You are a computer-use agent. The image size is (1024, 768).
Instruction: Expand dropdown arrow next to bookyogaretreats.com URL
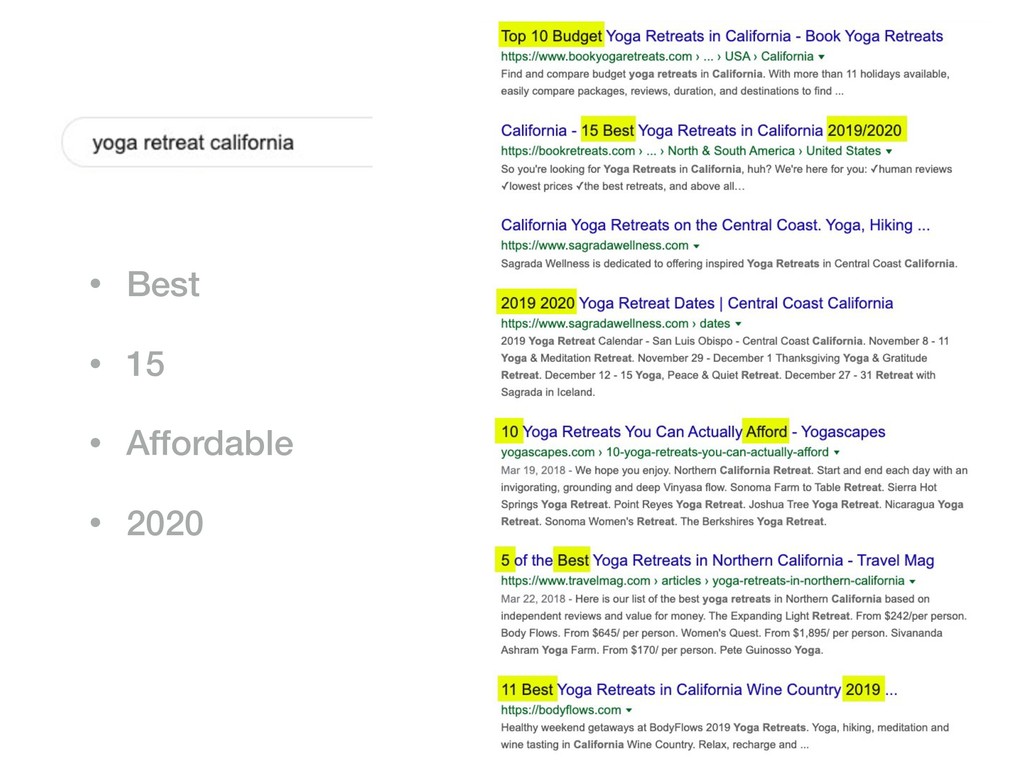822,57
